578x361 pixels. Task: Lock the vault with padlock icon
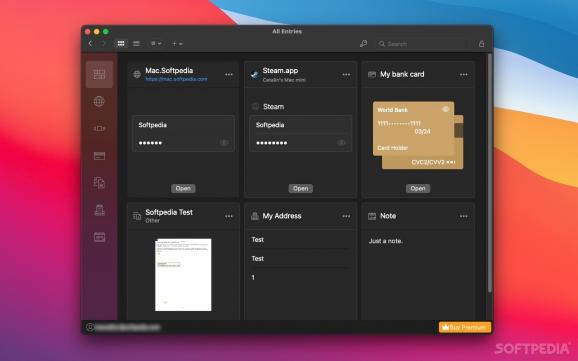click(x=481, y=44)
